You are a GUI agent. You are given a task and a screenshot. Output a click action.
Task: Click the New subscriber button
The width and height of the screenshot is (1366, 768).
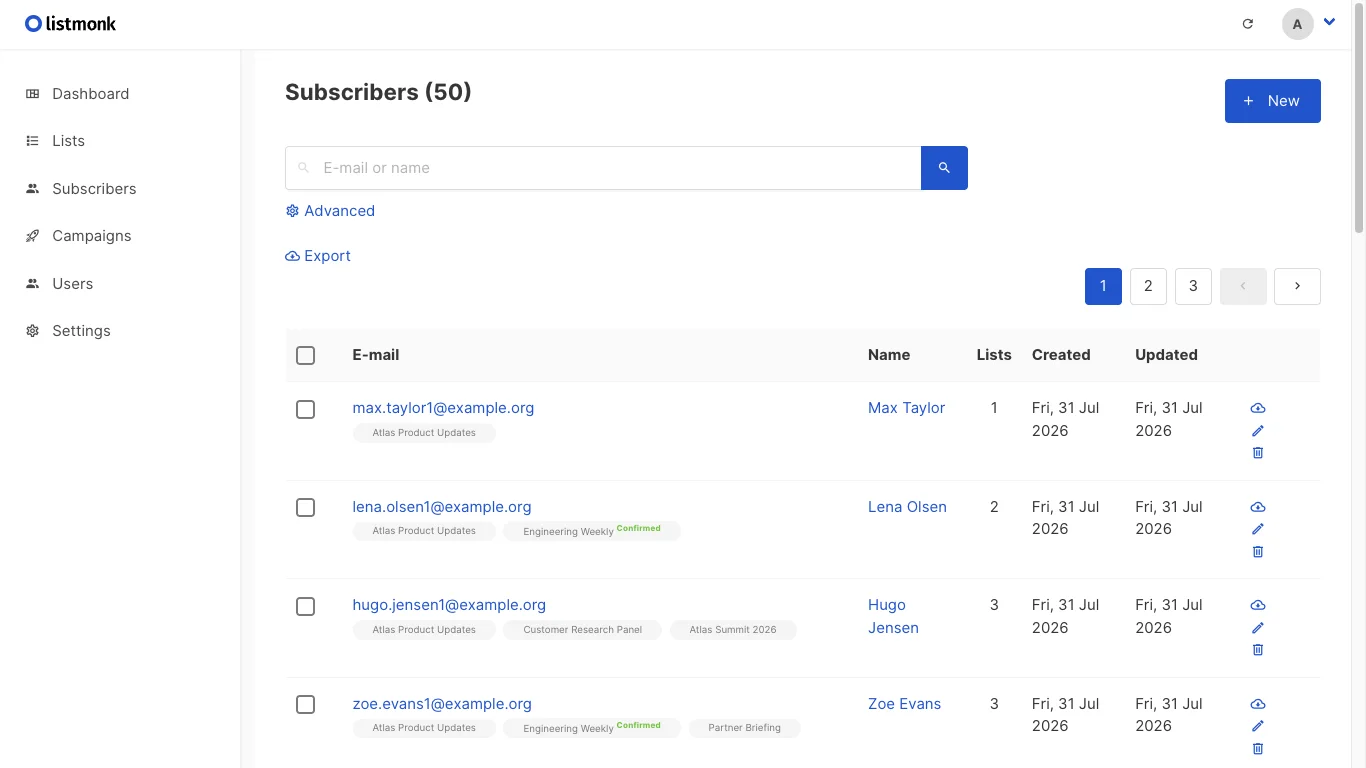pos(1272,101)
